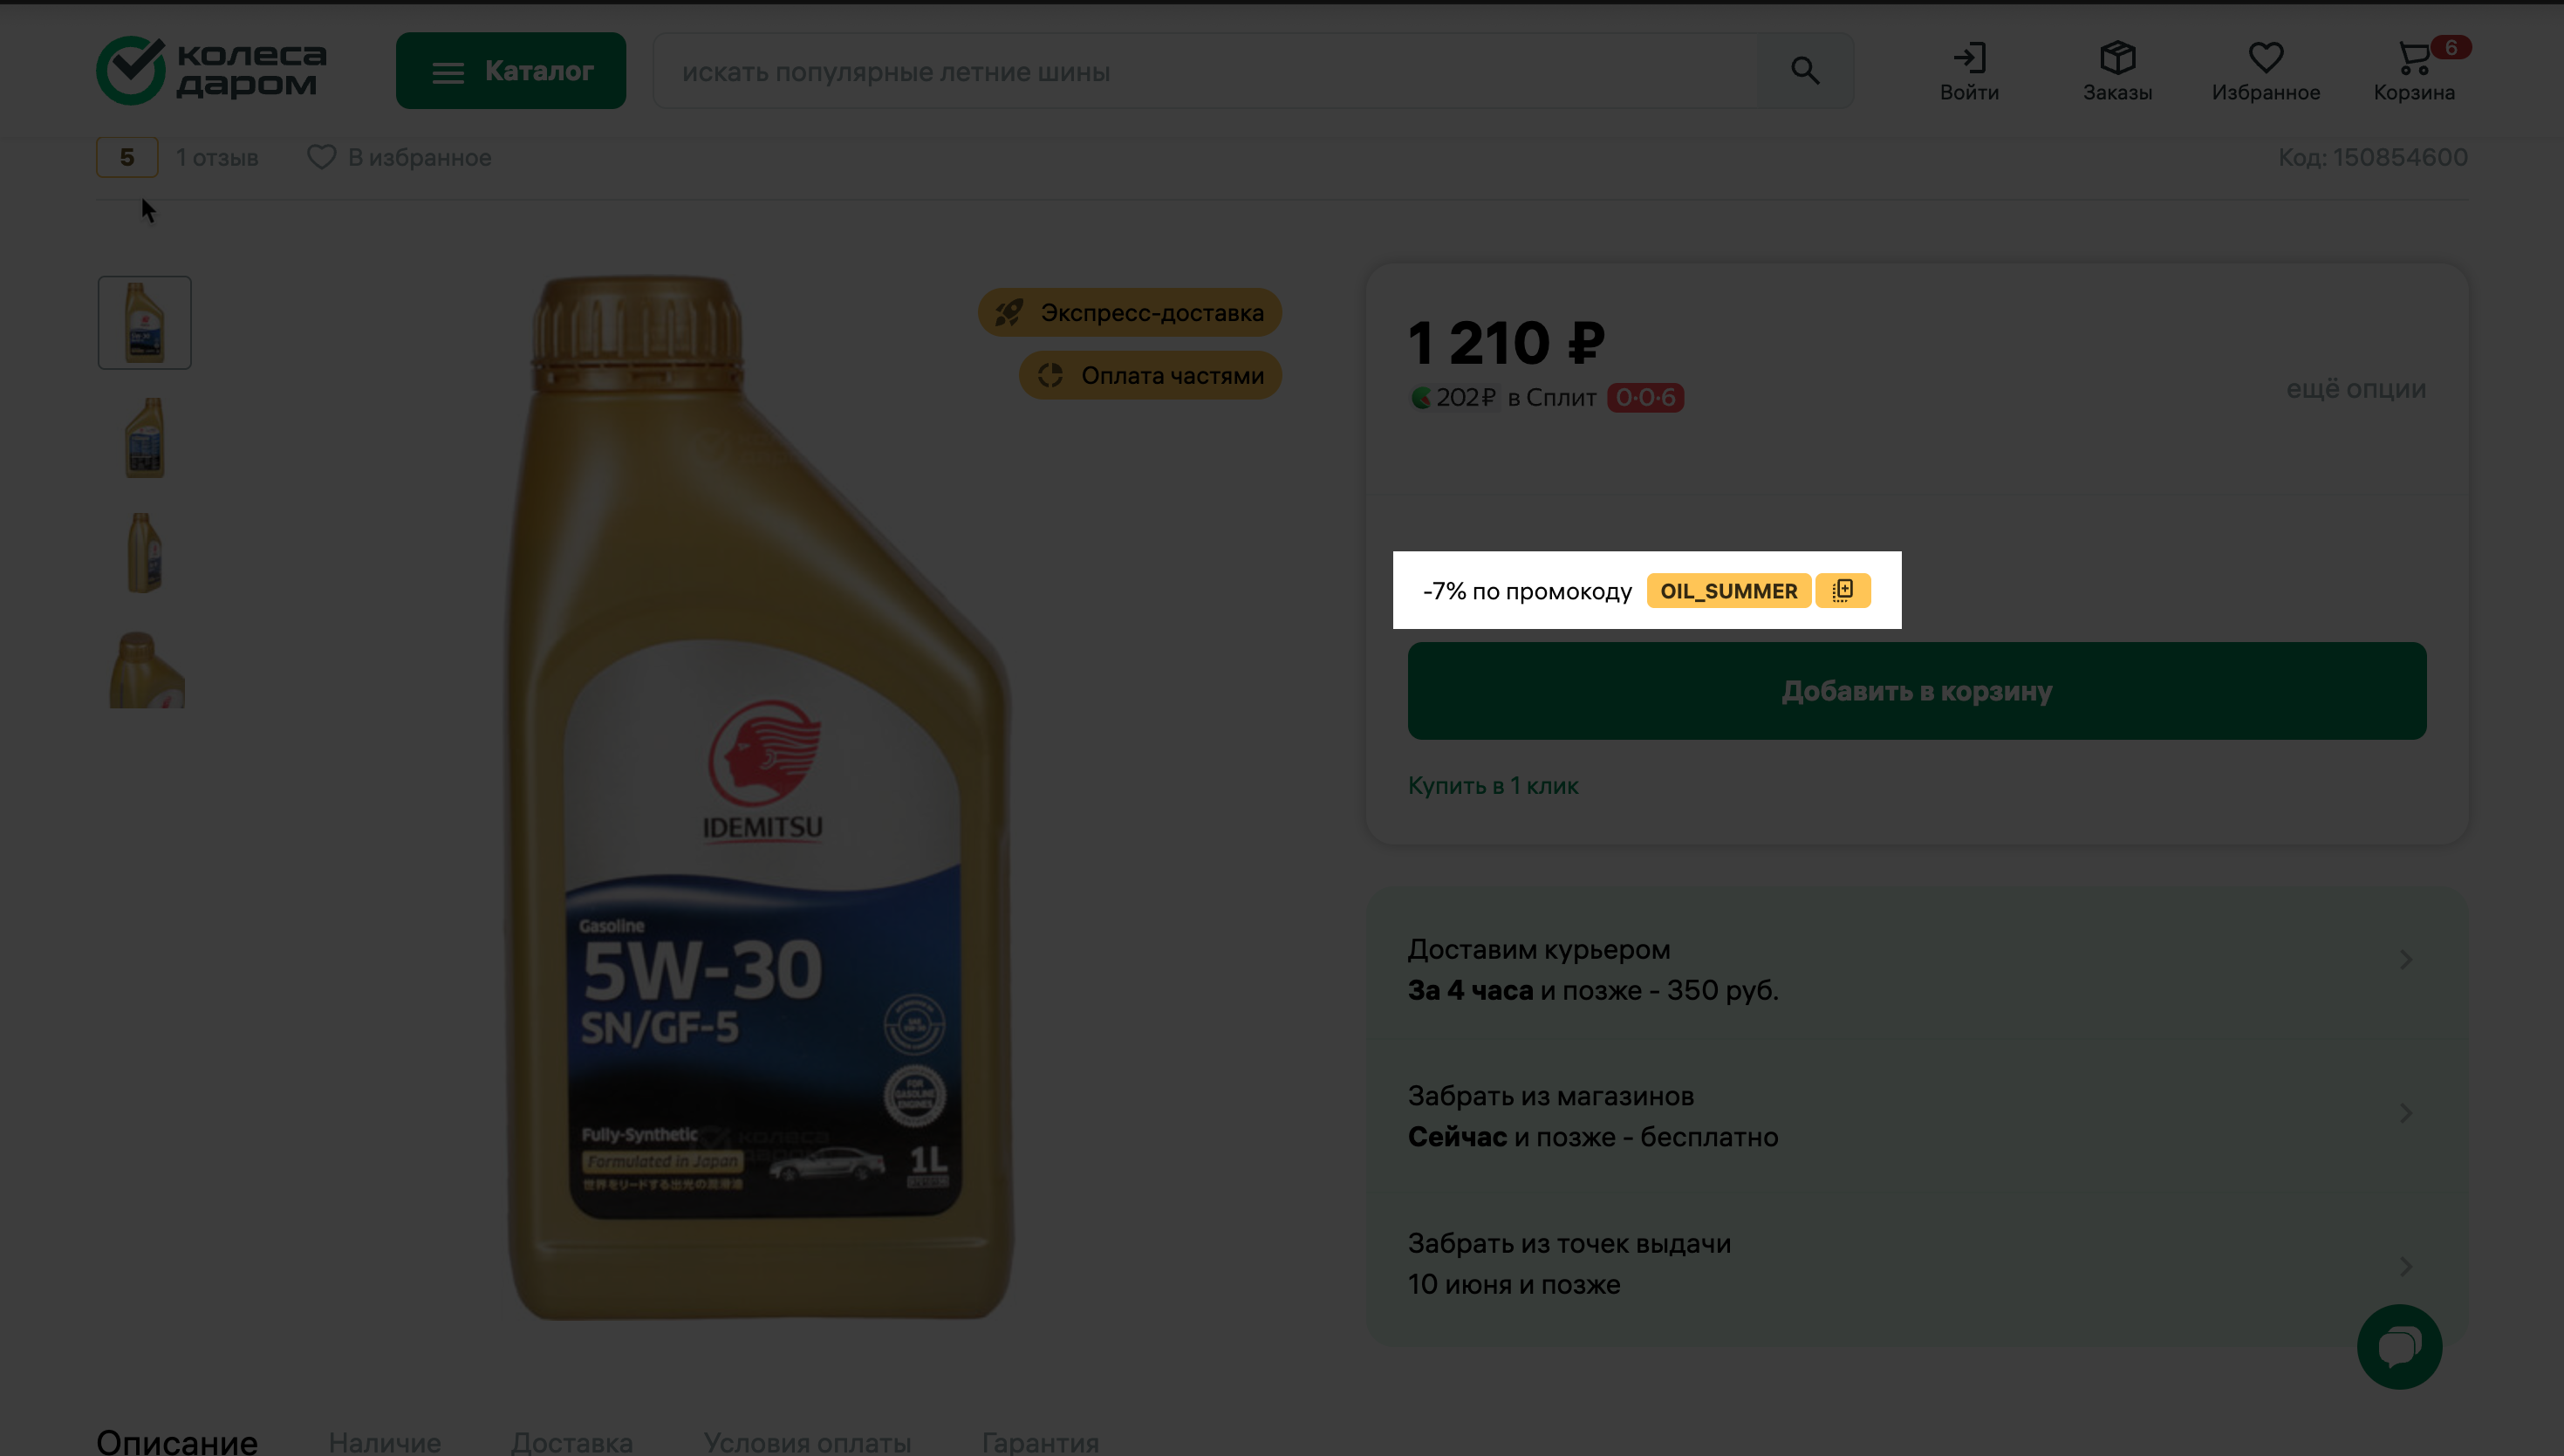
Task: Go to the Колеса Даром logo homepage
Action: (211, 71)
